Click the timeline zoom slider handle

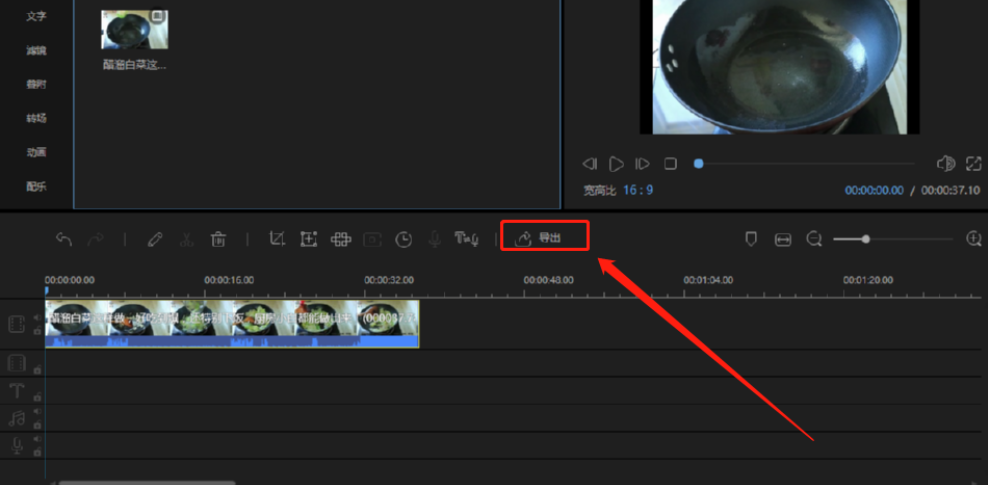point(865,239)
